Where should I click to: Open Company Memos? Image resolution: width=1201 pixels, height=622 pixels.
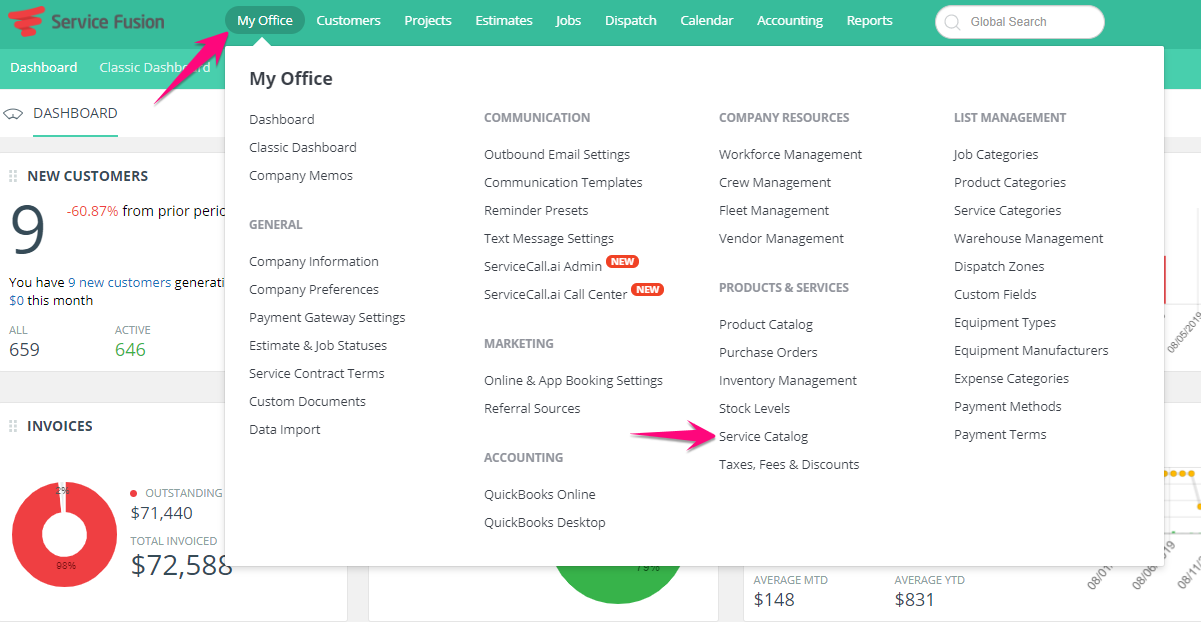(x=301, y=176)
